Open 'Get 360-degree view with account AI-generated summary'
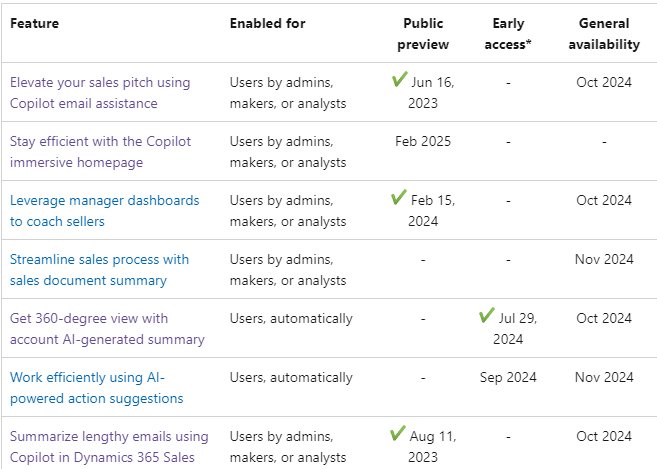 click(x=107, y=329)
